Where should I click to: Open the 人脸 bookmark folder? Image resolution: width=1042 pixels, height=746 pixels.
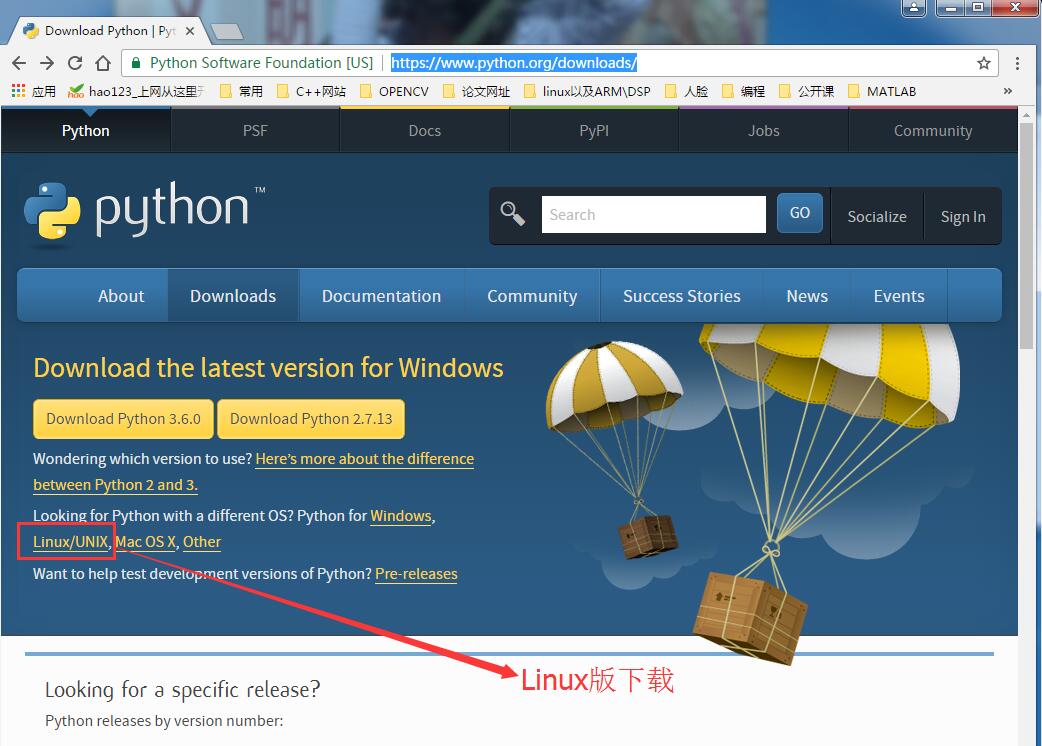[687, 91]
